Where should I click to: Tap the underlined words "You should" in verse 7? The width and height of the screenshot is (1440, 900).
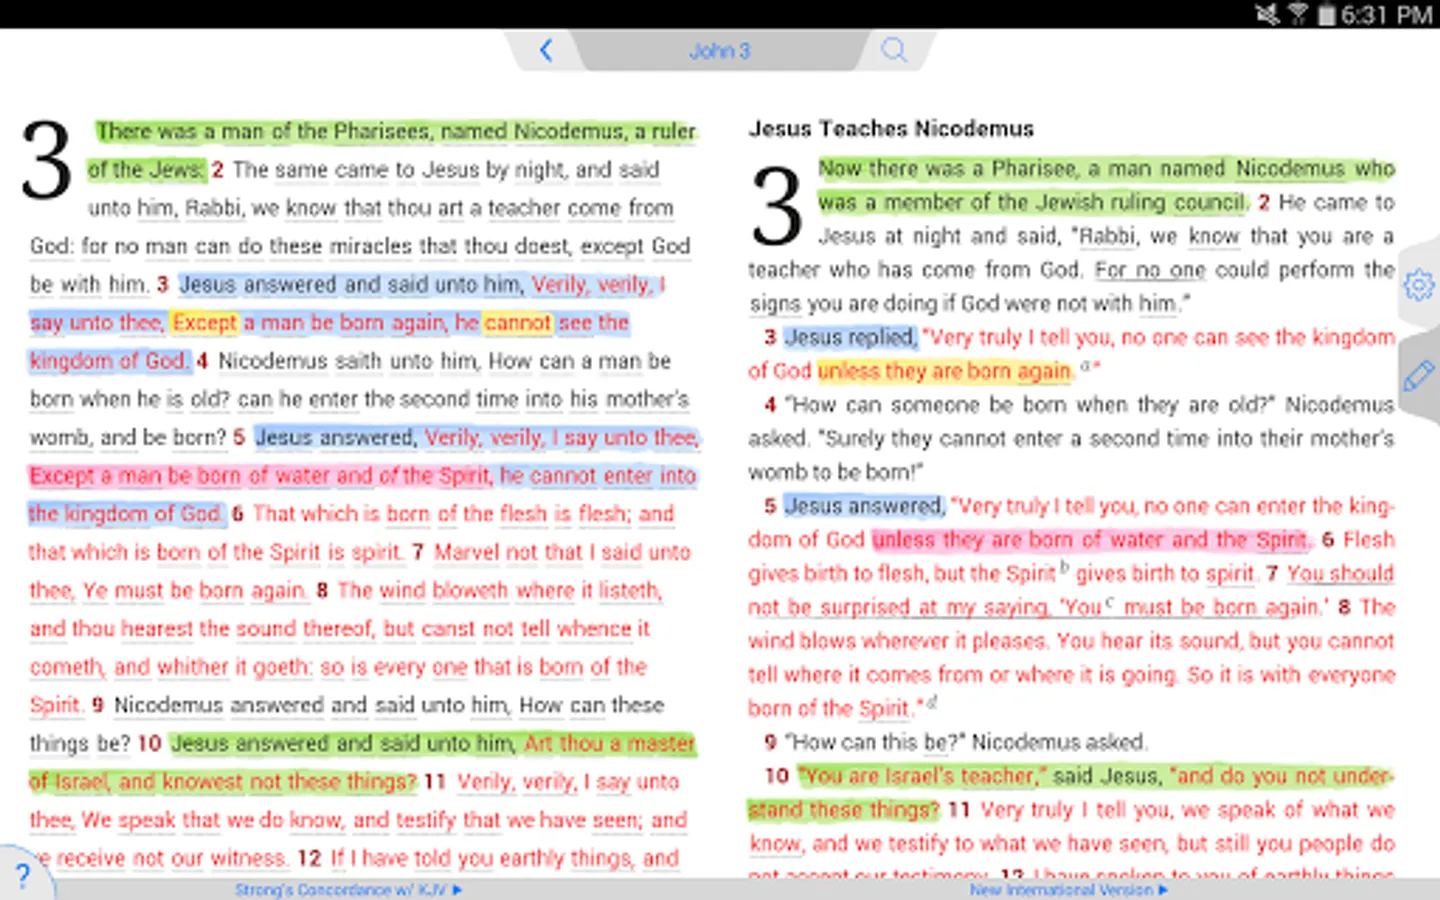coord(1340,574)
